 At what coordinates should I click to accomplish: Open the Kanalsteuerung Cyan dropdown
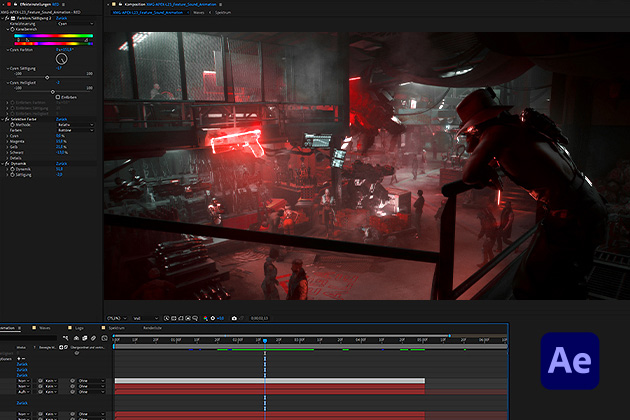pyautogui.click(x=75, y=24)
